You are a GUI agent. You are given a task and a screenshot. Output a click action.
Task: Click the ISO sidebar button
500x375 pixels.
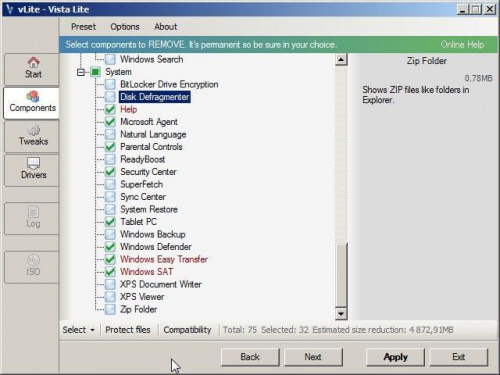pyautogui.click(x=32, y=267)
